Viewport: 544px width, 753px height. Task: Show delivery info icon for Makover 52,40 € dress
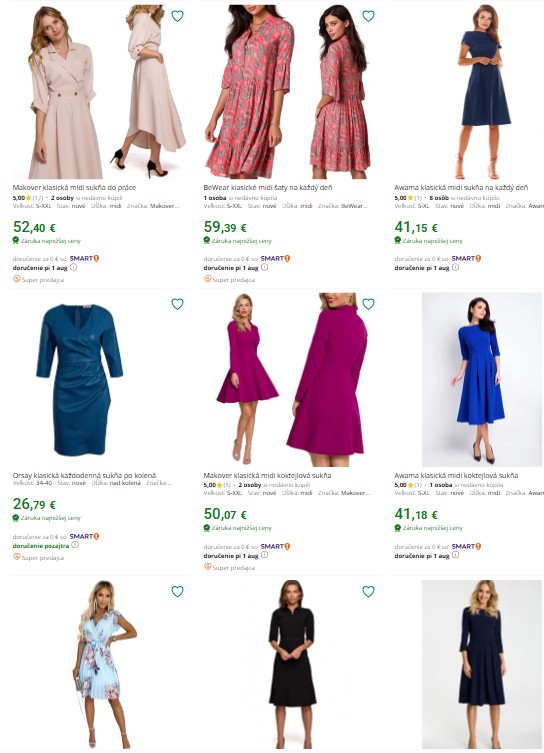point(73,267)
